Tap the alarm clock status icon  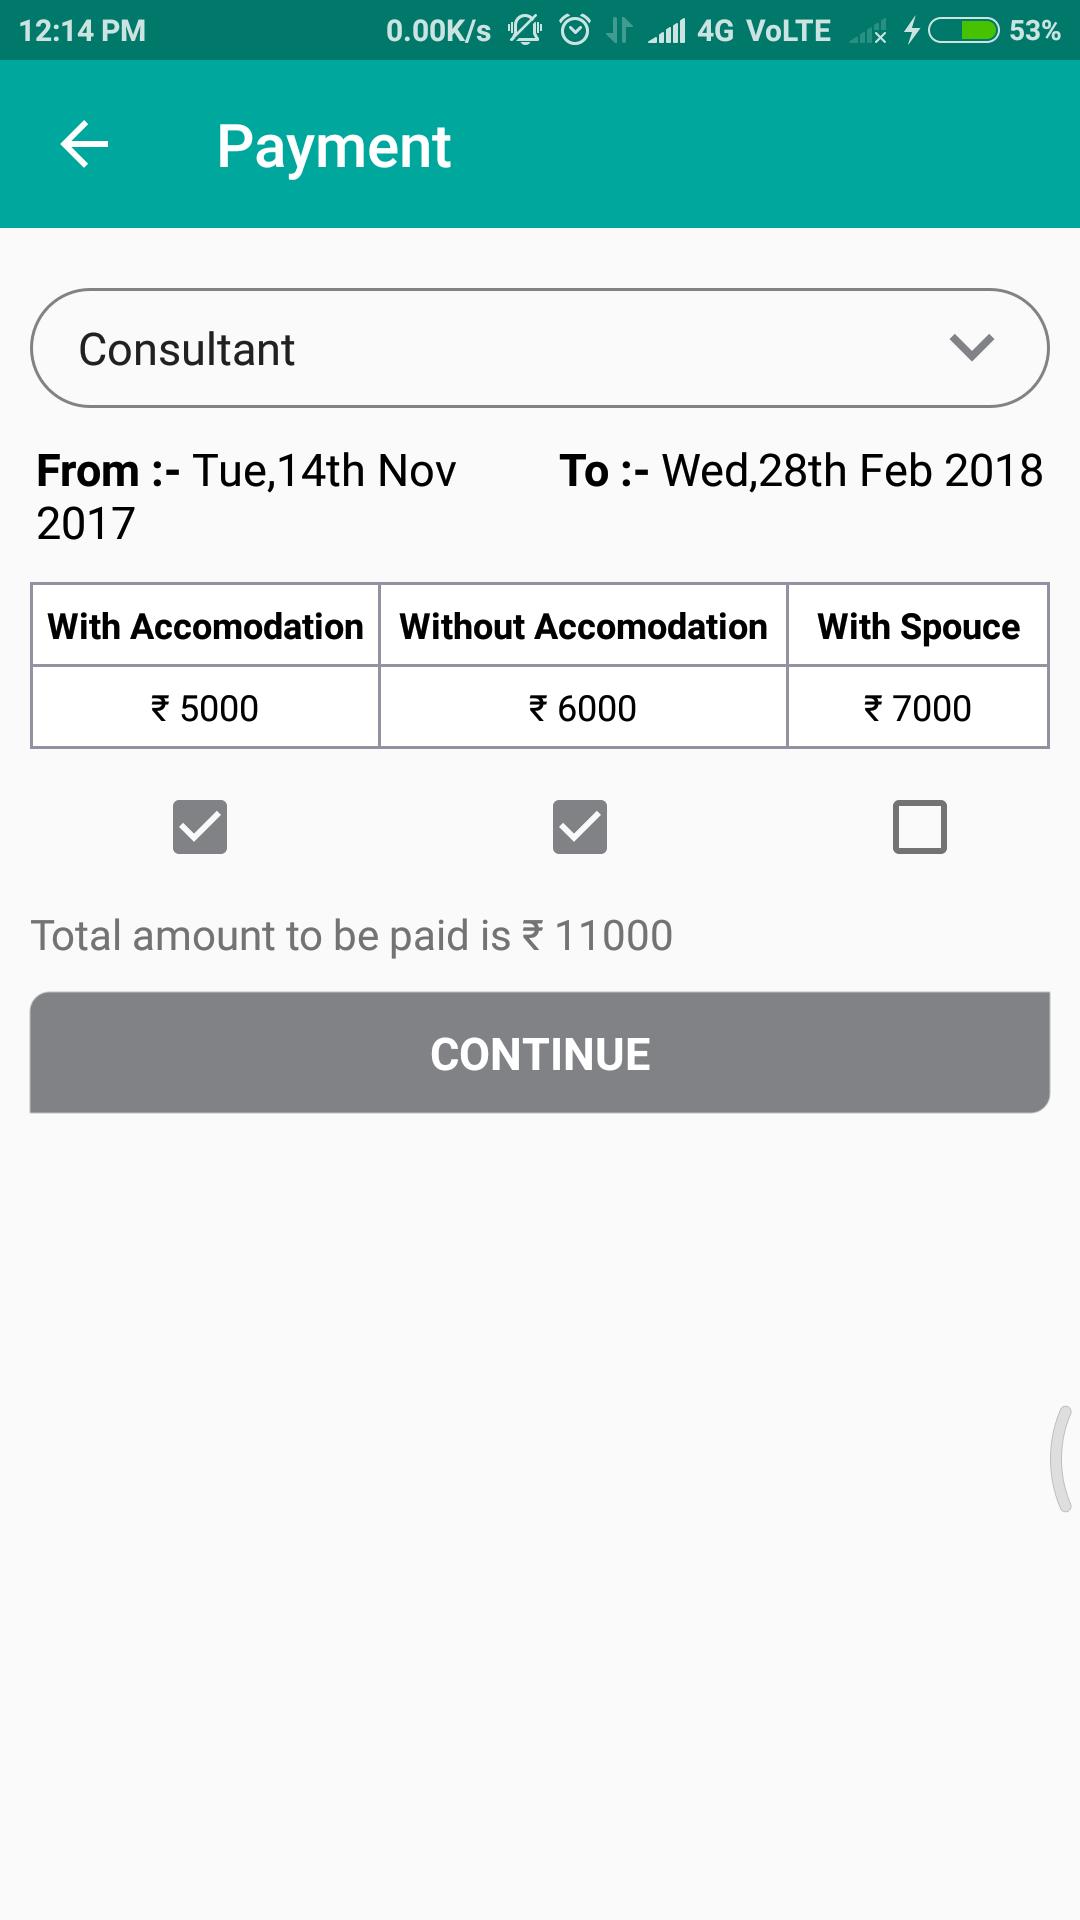click(x=575, y=30)
